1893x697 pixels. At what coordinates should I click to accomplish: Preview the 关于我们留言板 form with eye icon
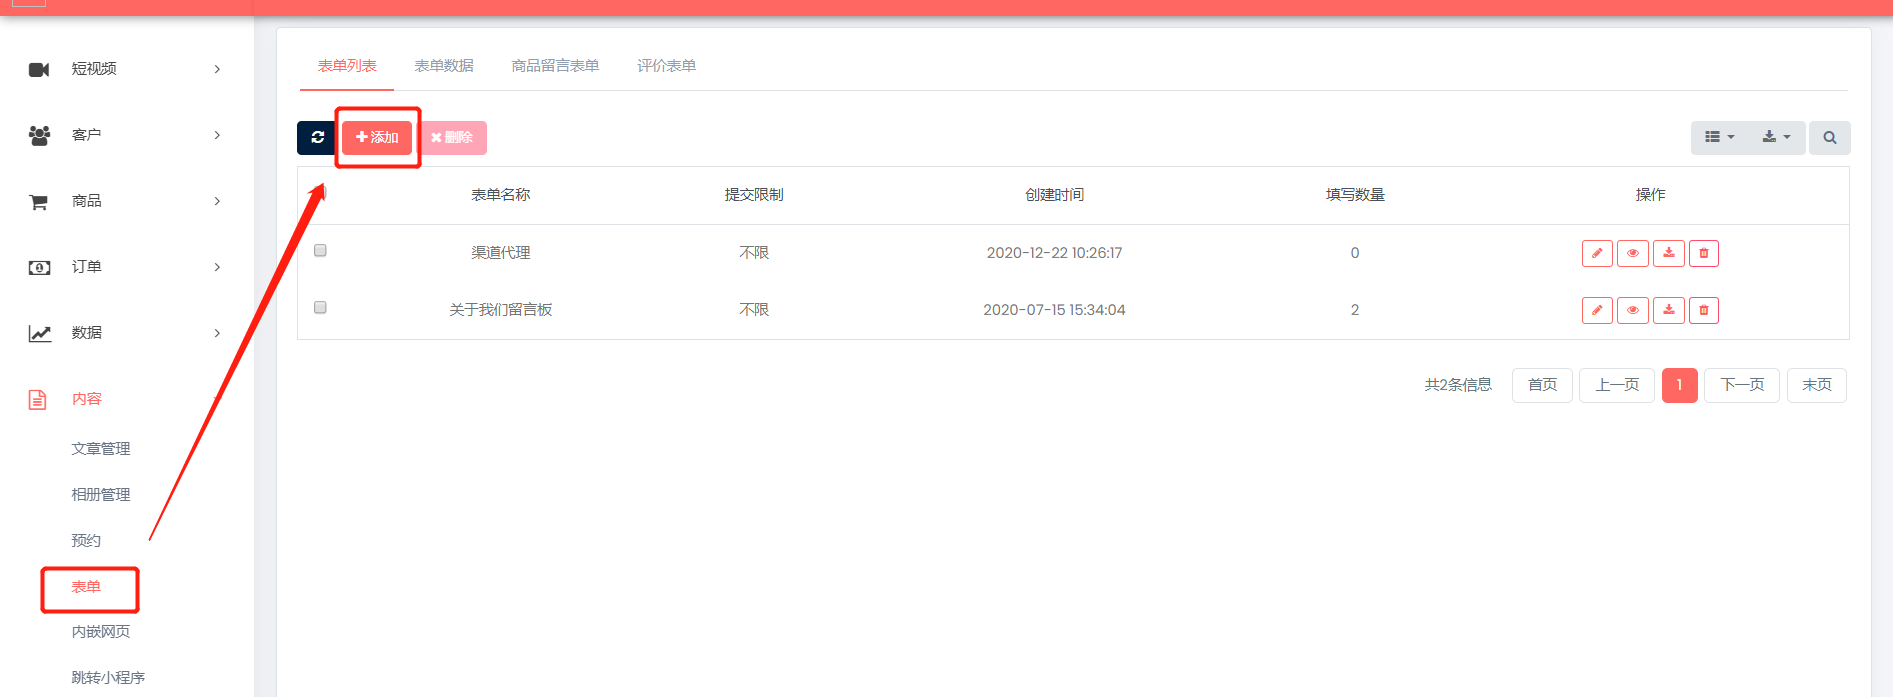coord(1633,310)
